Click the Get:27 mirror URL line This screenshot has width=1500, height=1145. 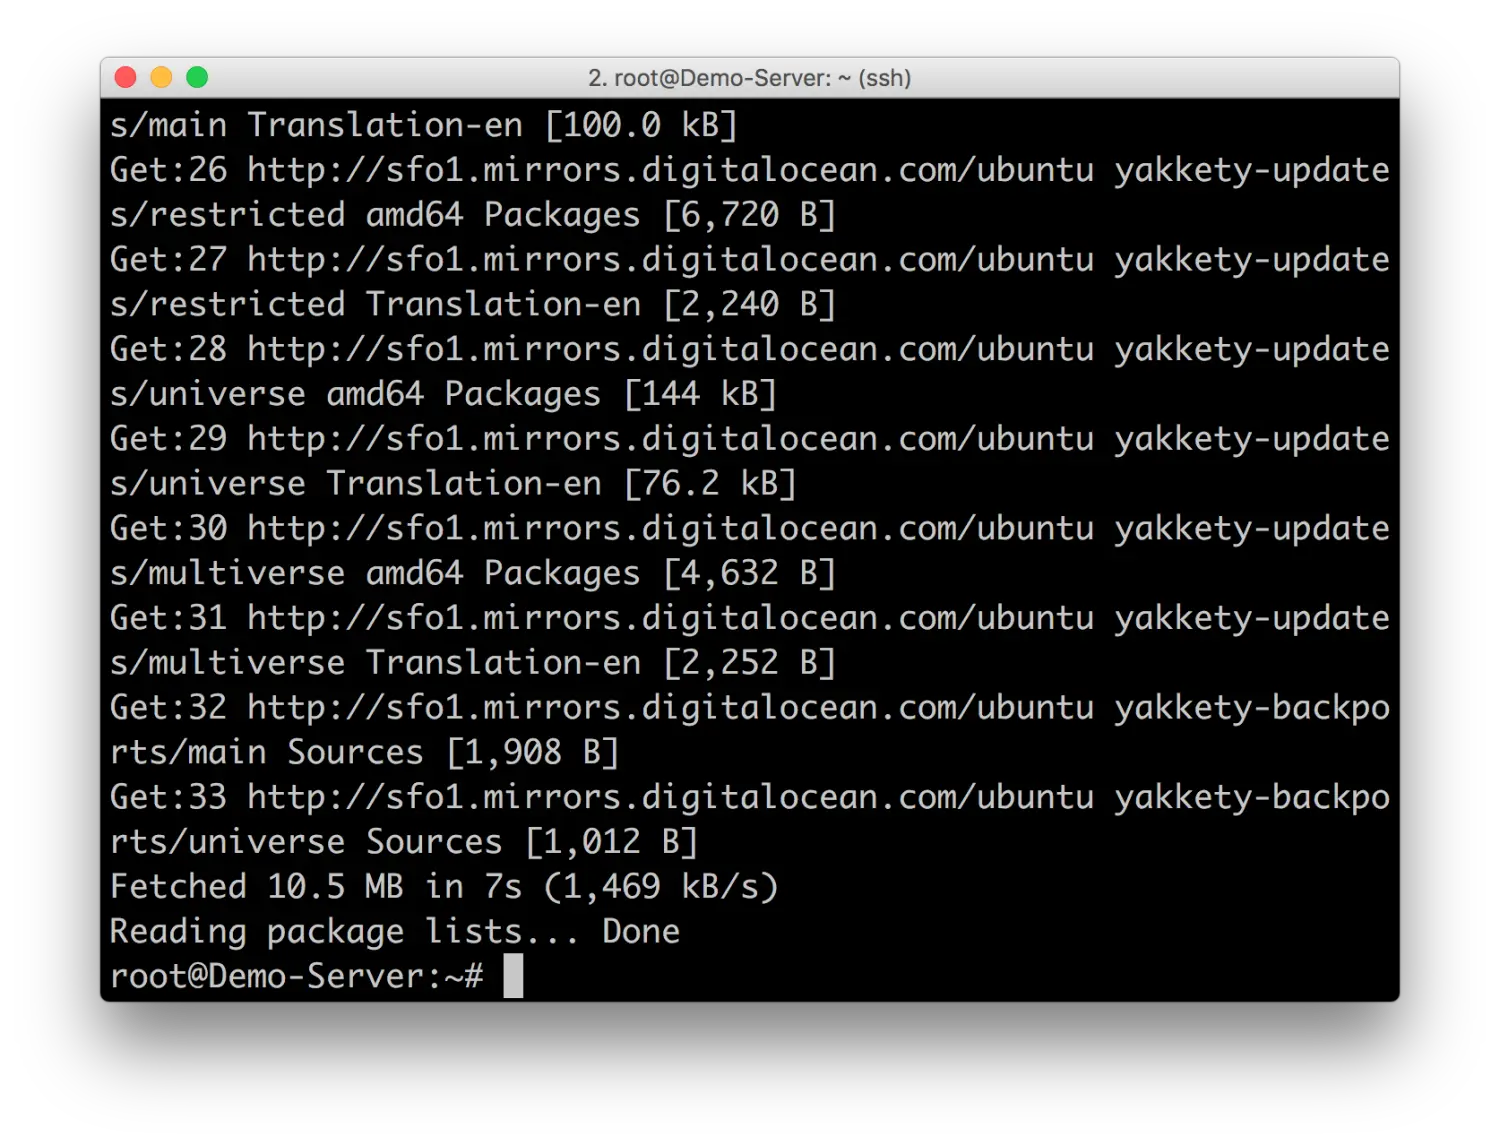coord(750,260)
